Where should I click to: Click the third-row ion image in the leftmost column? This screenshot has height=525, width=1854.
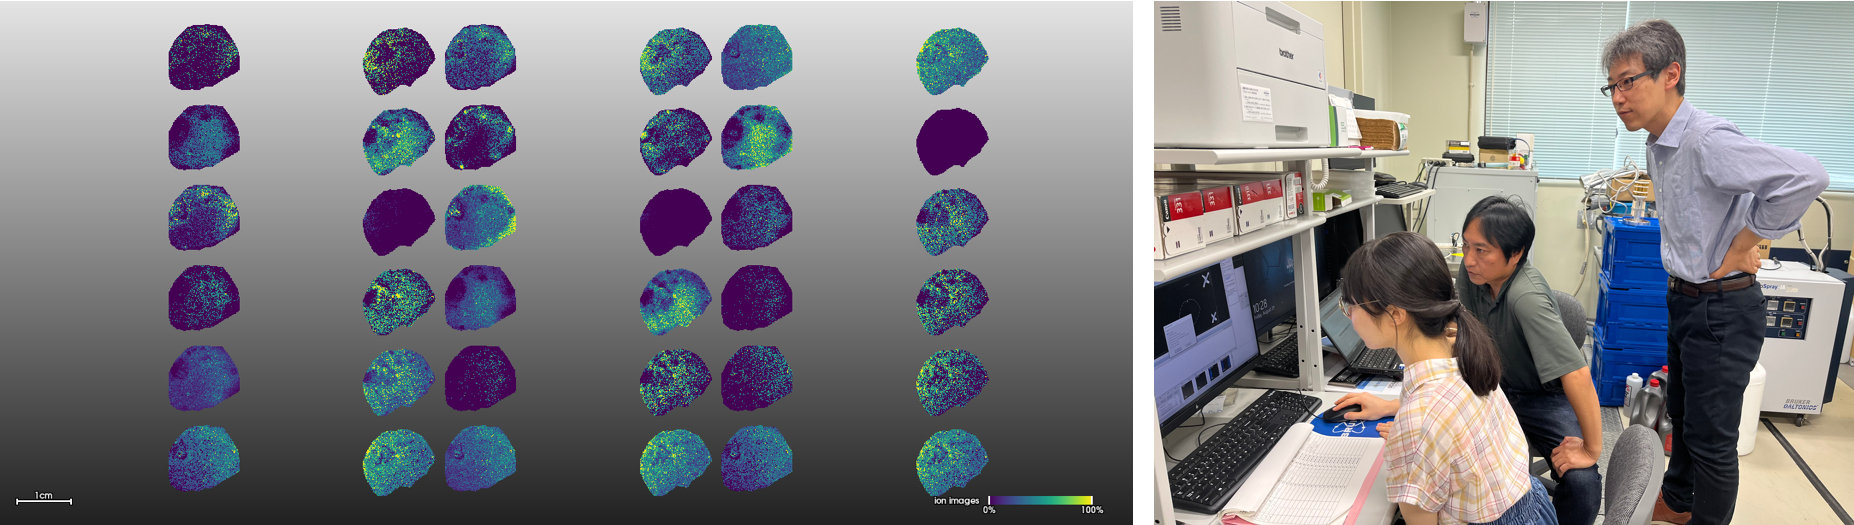(203, 218)
